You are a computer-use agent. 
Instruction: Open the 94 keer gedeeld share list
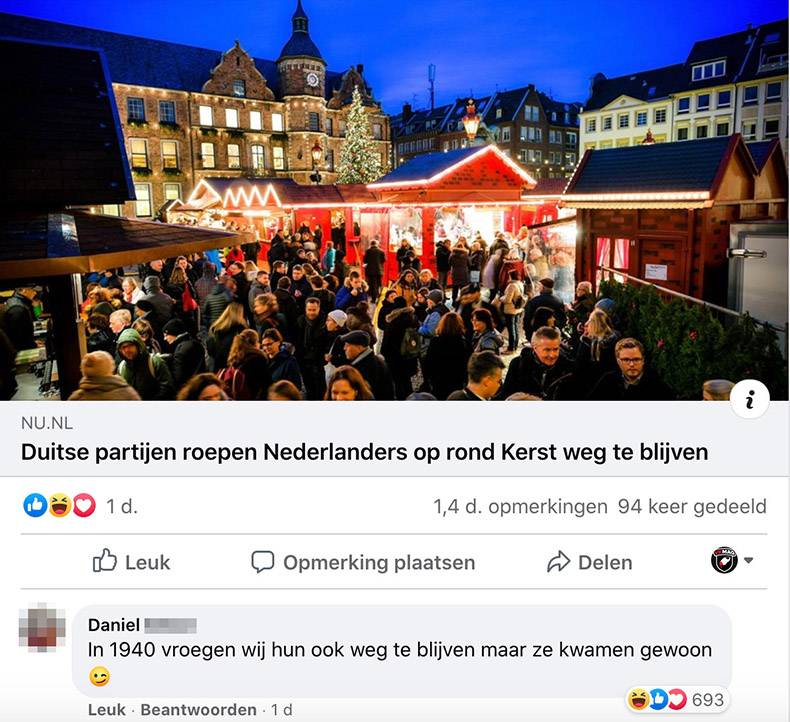tap(692, 506)
